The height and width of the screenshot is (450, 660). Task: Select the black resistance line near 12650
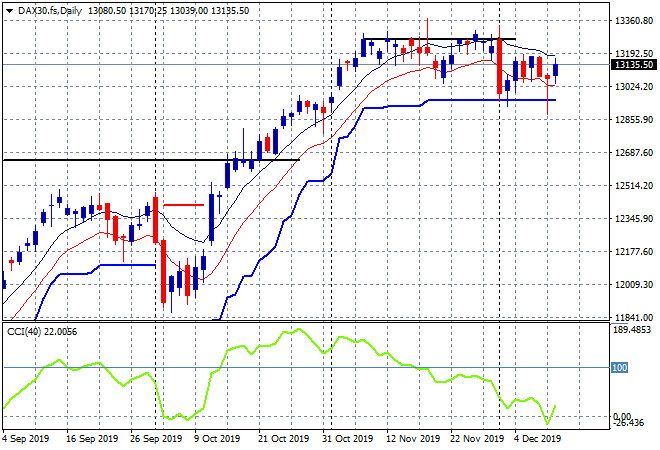tap(151, 160)
